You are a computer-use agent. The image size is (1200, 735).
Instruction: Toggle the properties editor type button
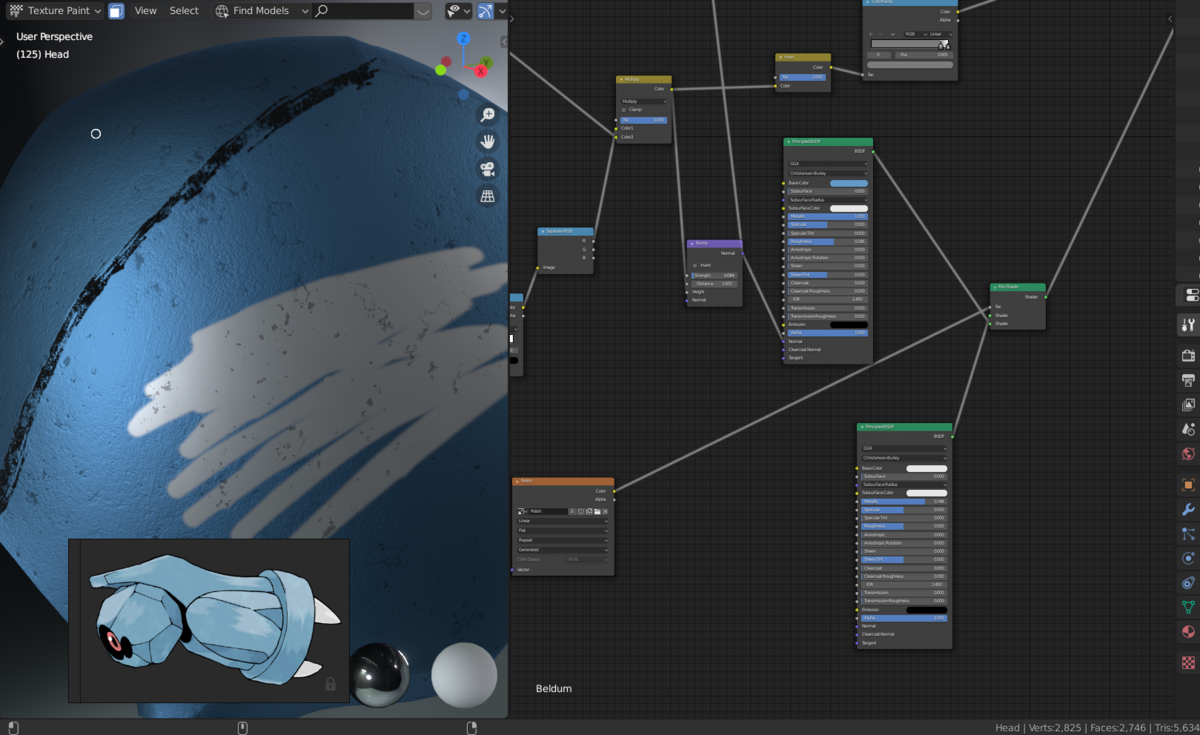pos(1191,295)
